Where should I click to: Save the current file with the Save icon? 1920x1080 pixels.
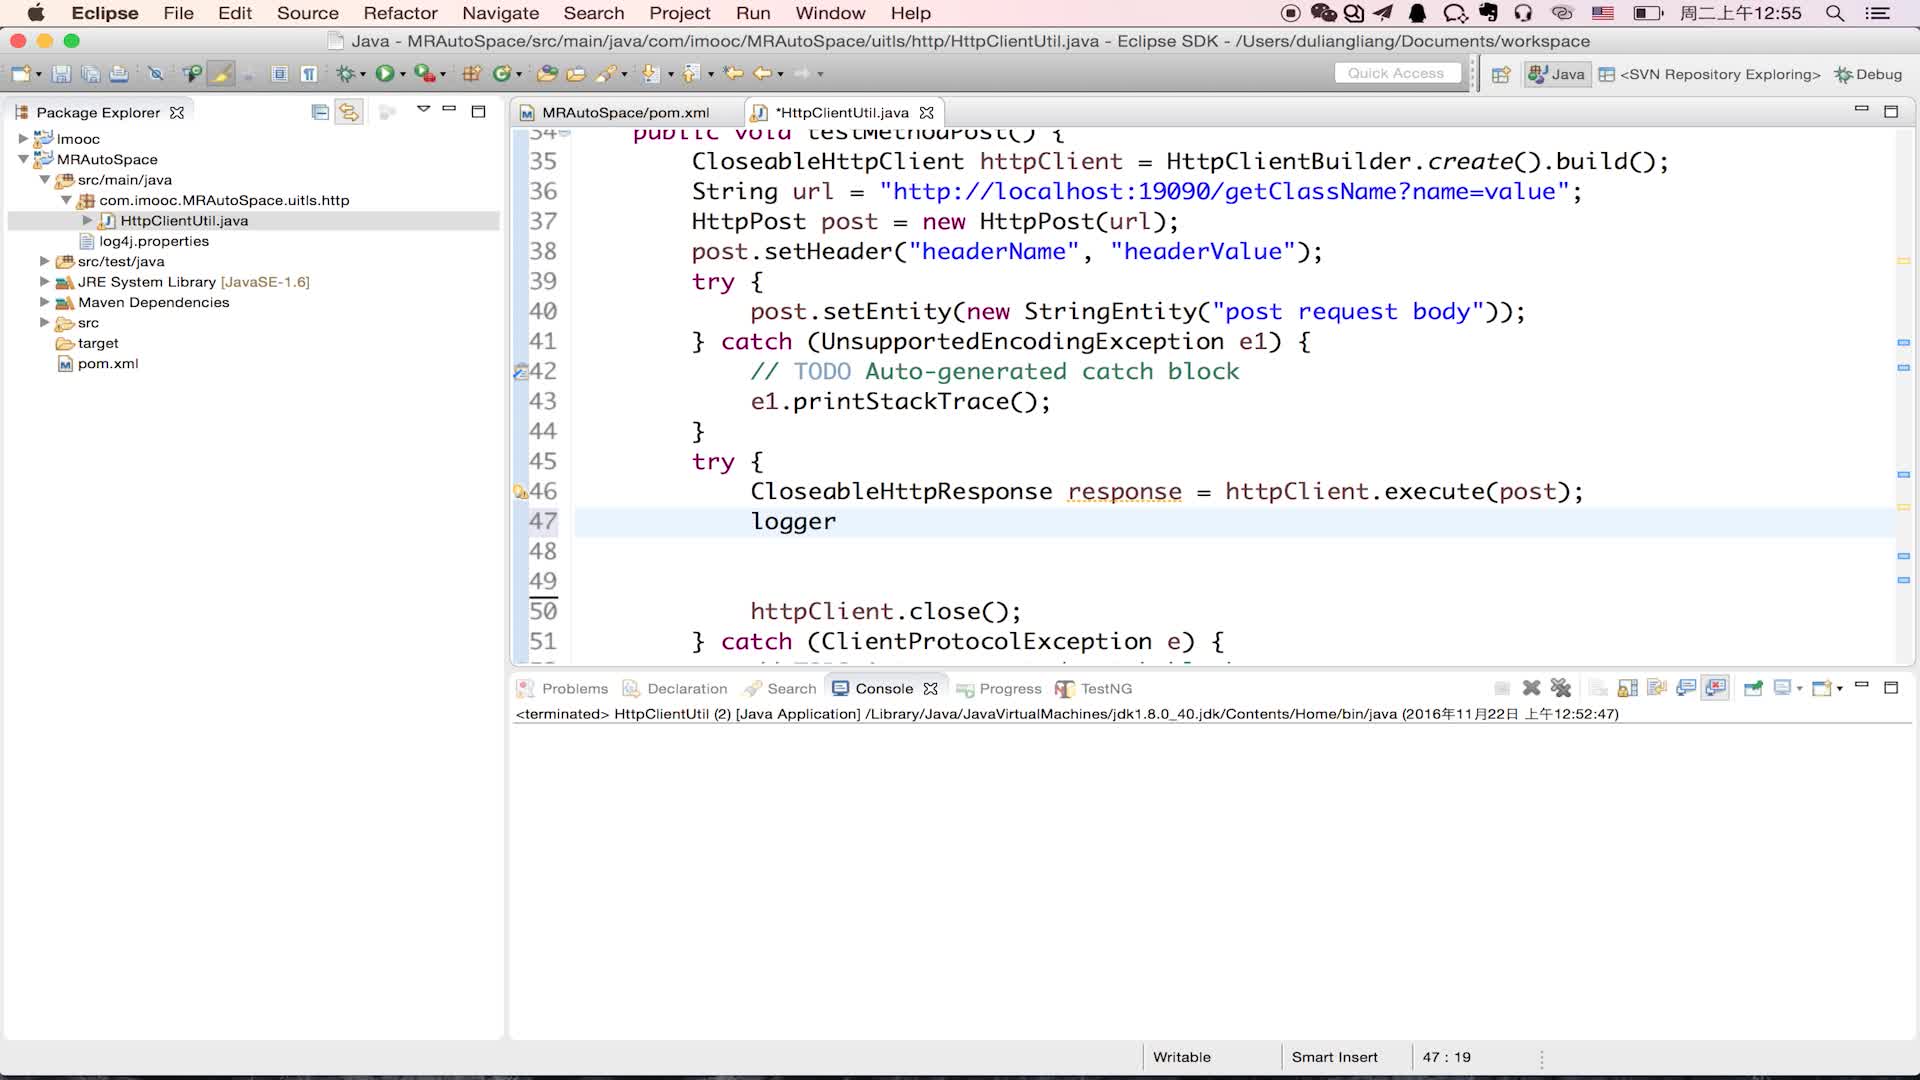[x=61, y=74]
